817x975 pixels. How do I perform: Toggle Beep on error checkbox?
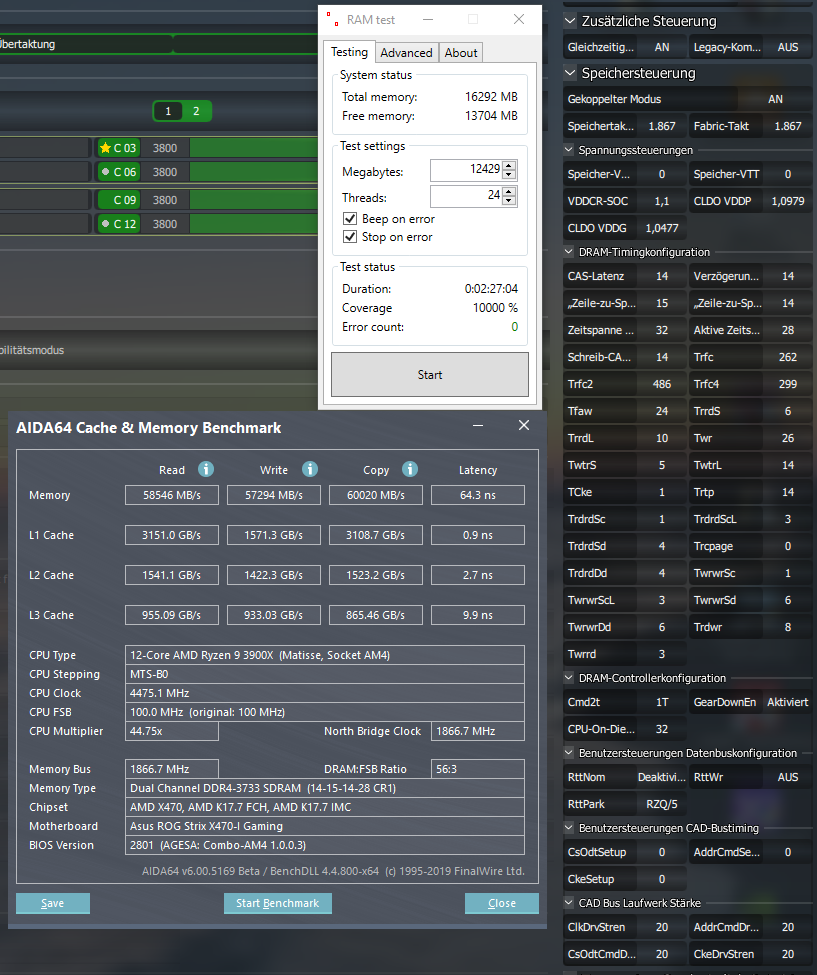350,219
